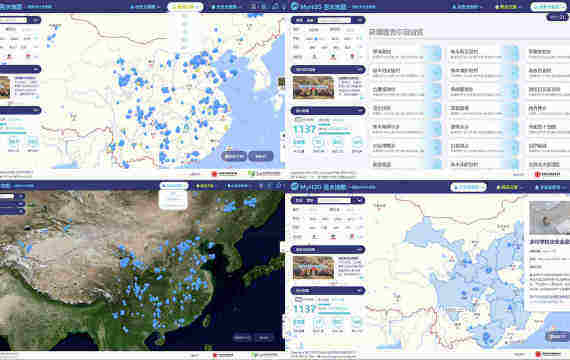Screen dimensions: 570x360
Task: Open the white-highlighted header menu above the shaded province map
Action: 468,187
